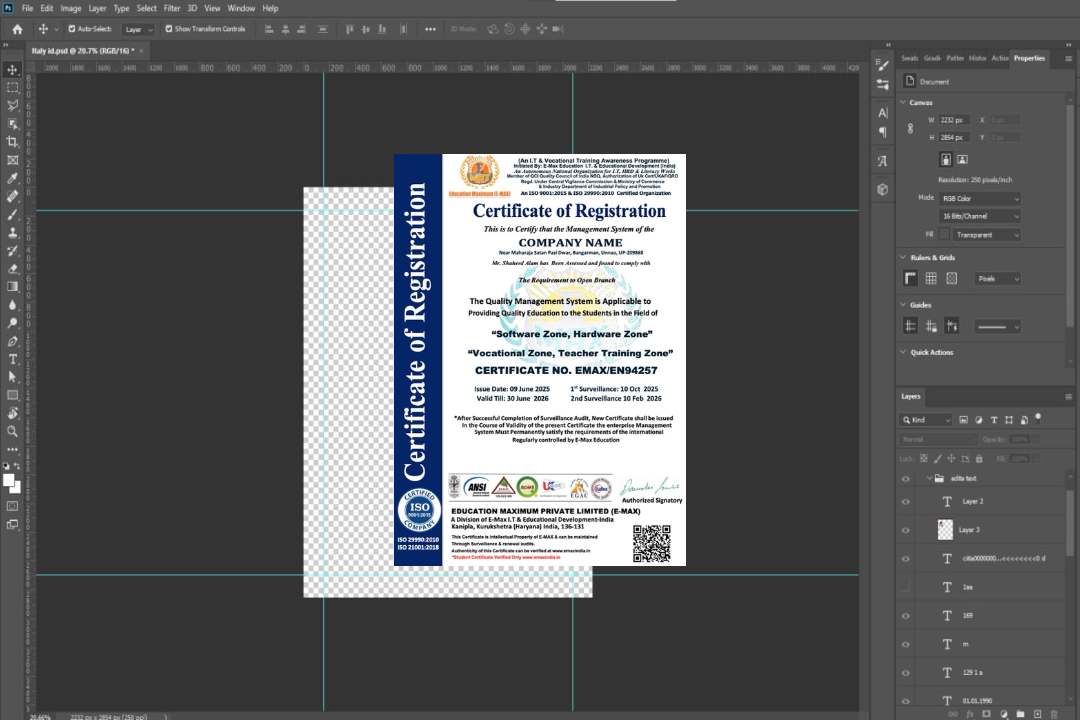
Task: Collapse the Quick Actions section
Action: tap(904, 352)
